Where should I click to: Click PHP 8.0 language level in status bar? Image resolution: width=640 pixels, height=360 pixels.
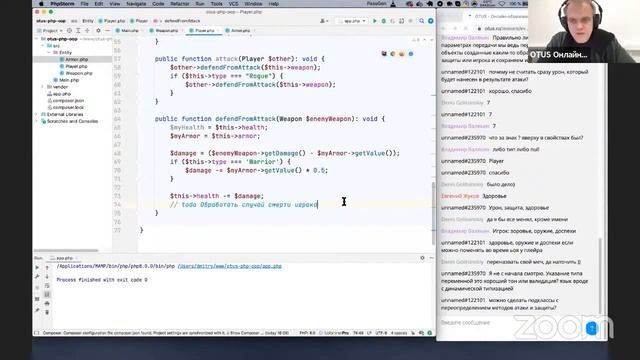pyautogui.click(x=307, y=333)
